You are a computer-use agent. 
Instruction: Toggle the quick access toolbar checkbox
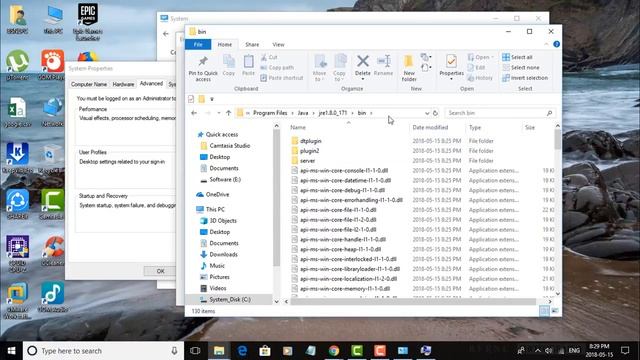coord(191,99)
